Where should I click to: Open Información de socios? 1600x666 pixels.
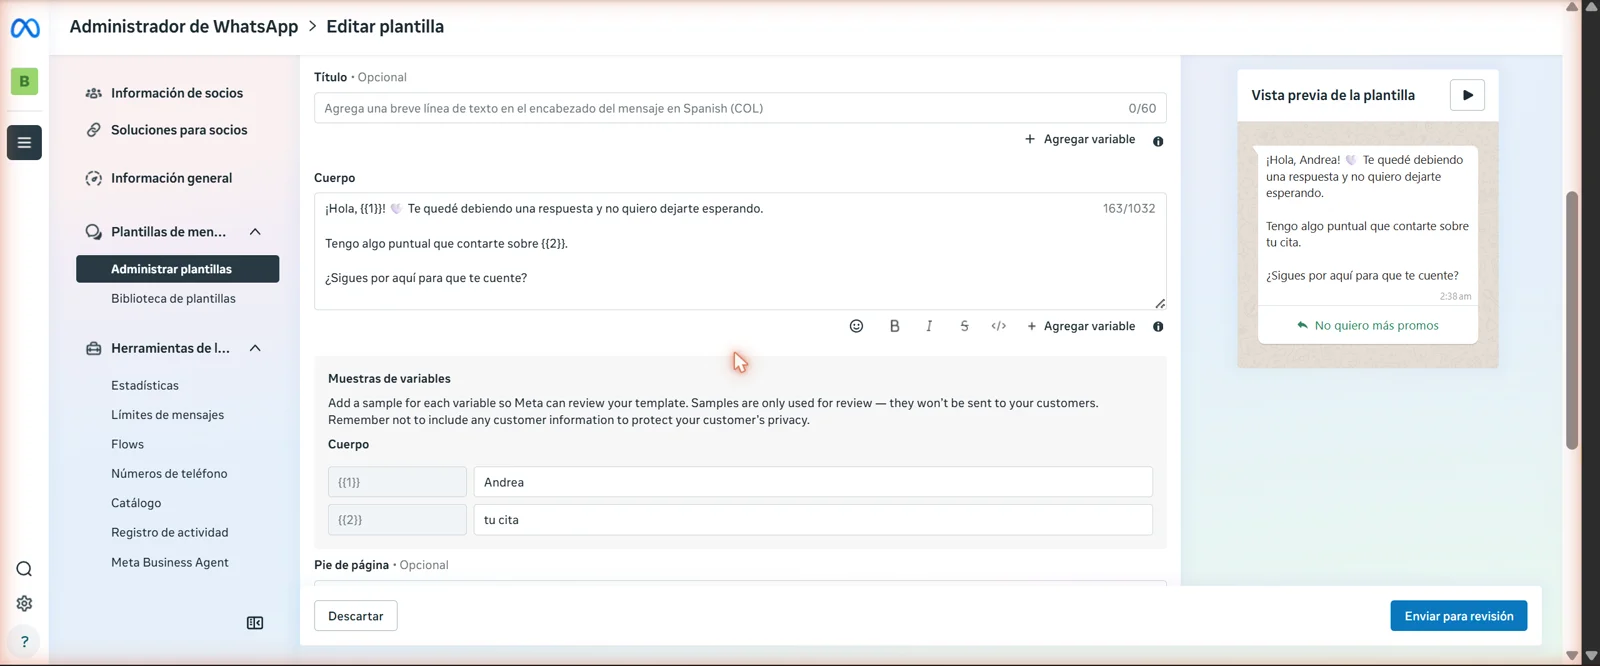click(x=177, y=93)
